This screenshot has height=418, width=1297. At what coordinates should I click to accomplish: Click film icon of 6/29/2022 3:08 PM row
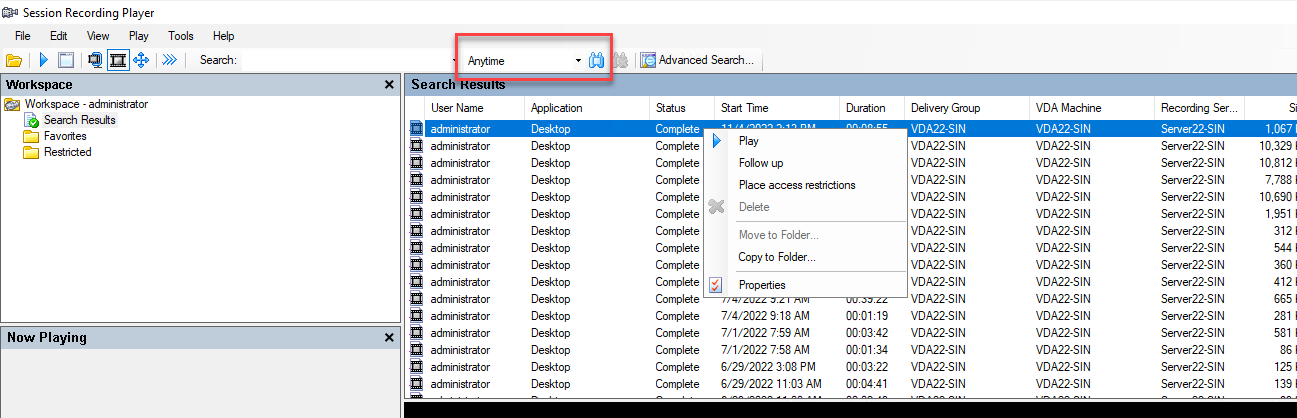click(417, 367)
